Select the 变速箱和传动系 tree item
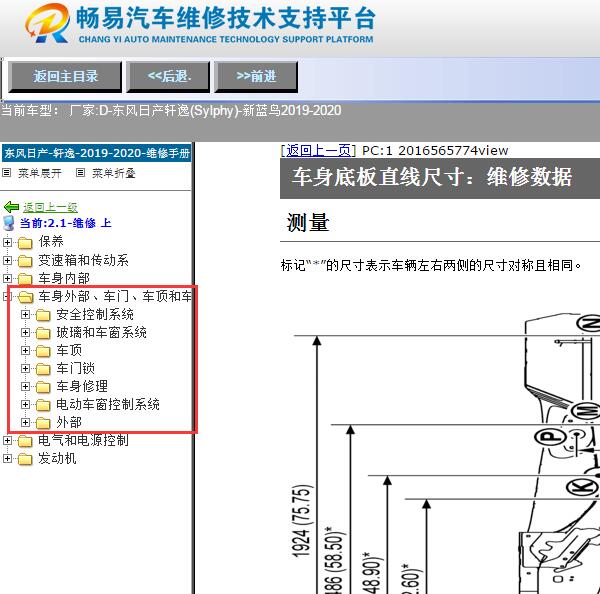The height and width of the screenshot is (594, 600). coord(83,260)
